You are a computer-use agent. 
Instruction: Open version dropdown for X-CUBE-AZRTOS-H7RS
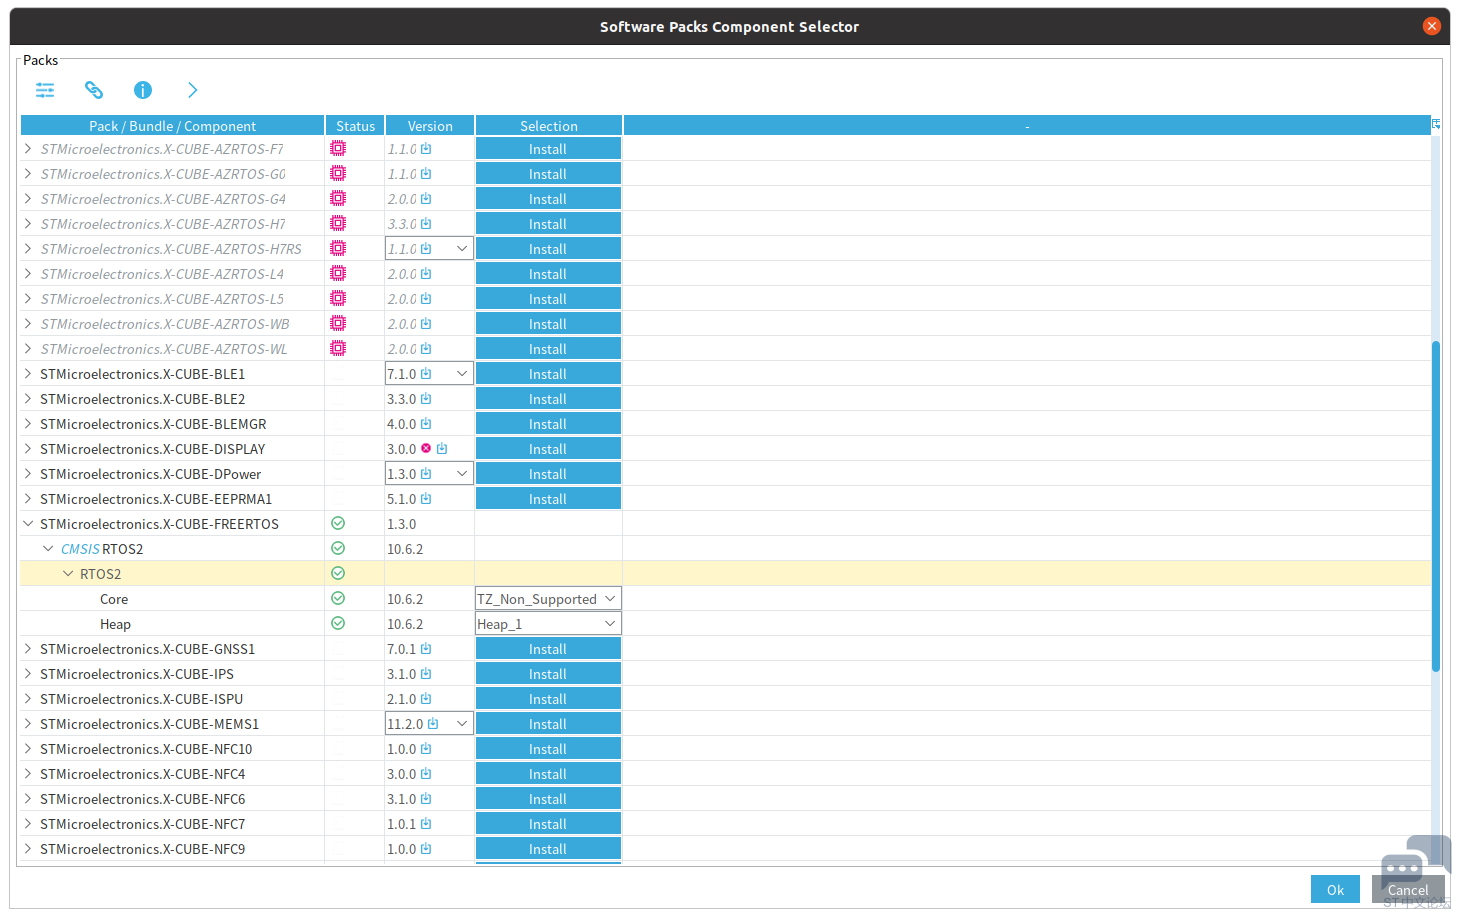pos(462,248)
